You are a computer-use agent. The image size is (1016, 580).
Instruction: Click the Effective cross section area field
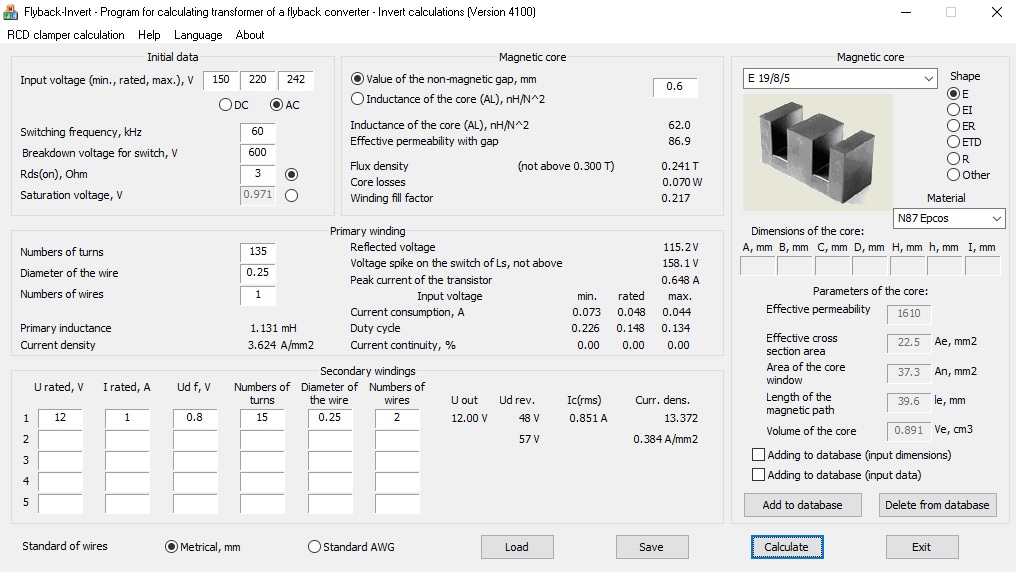tap(908, 342)
